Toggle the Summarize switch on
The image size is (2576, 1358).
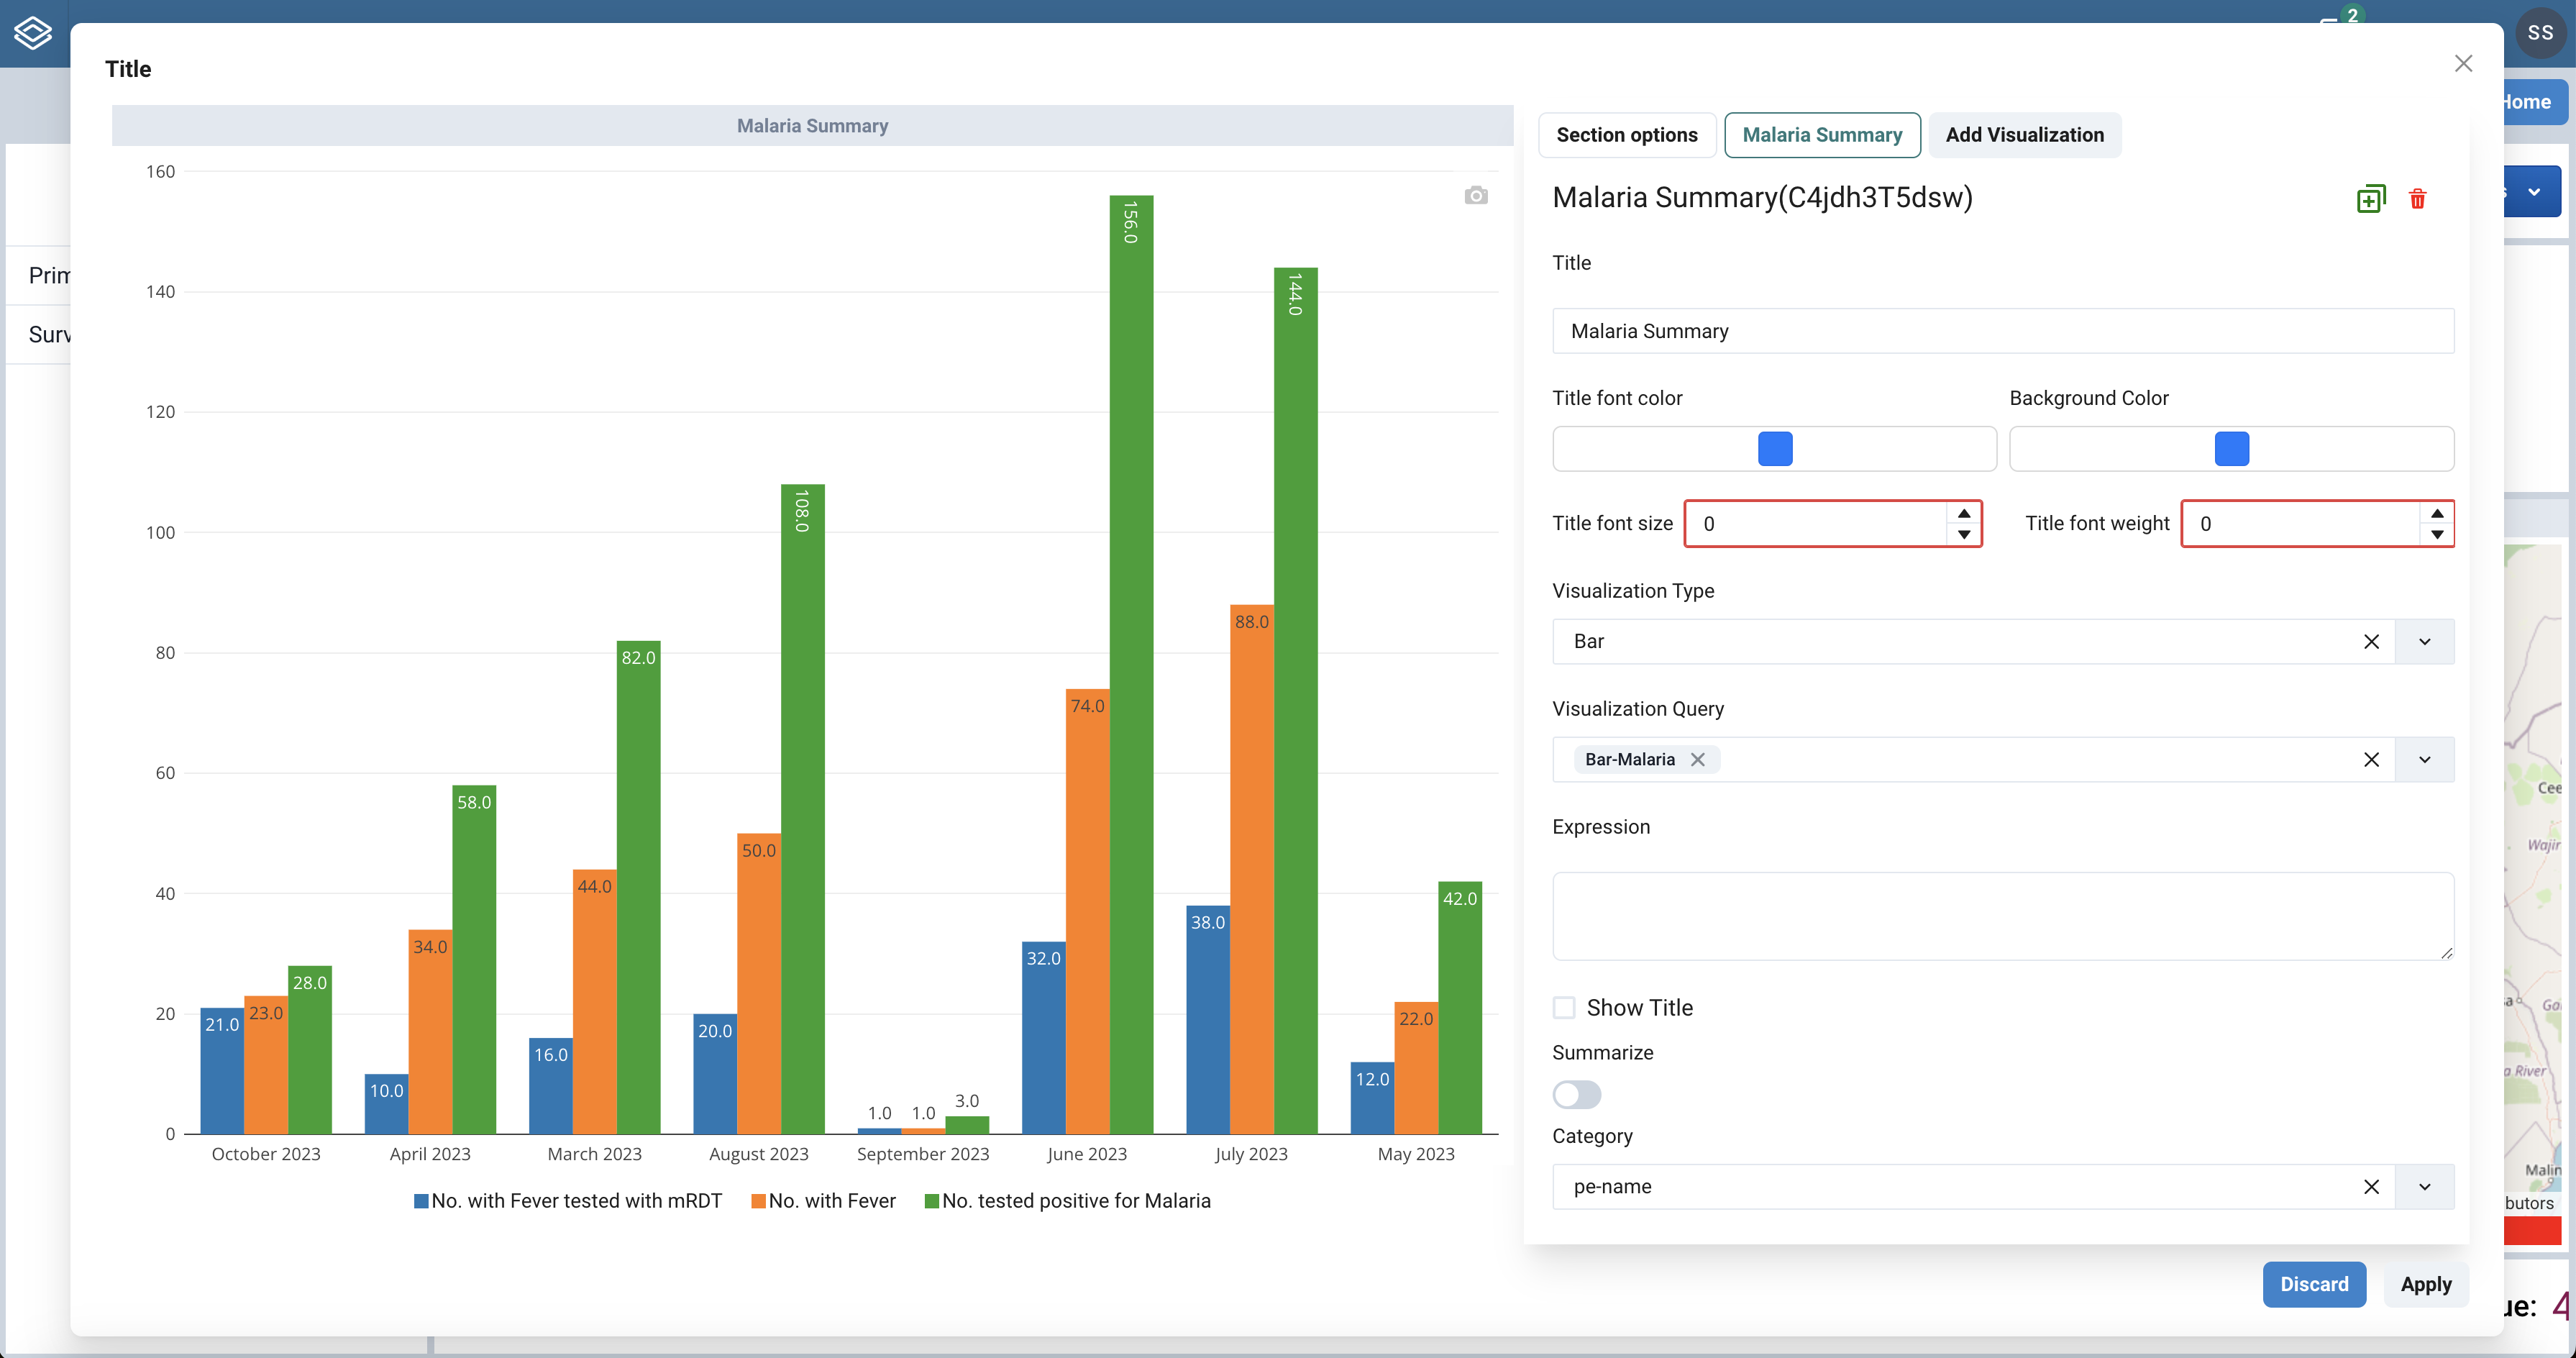tap(1576, 1095)
